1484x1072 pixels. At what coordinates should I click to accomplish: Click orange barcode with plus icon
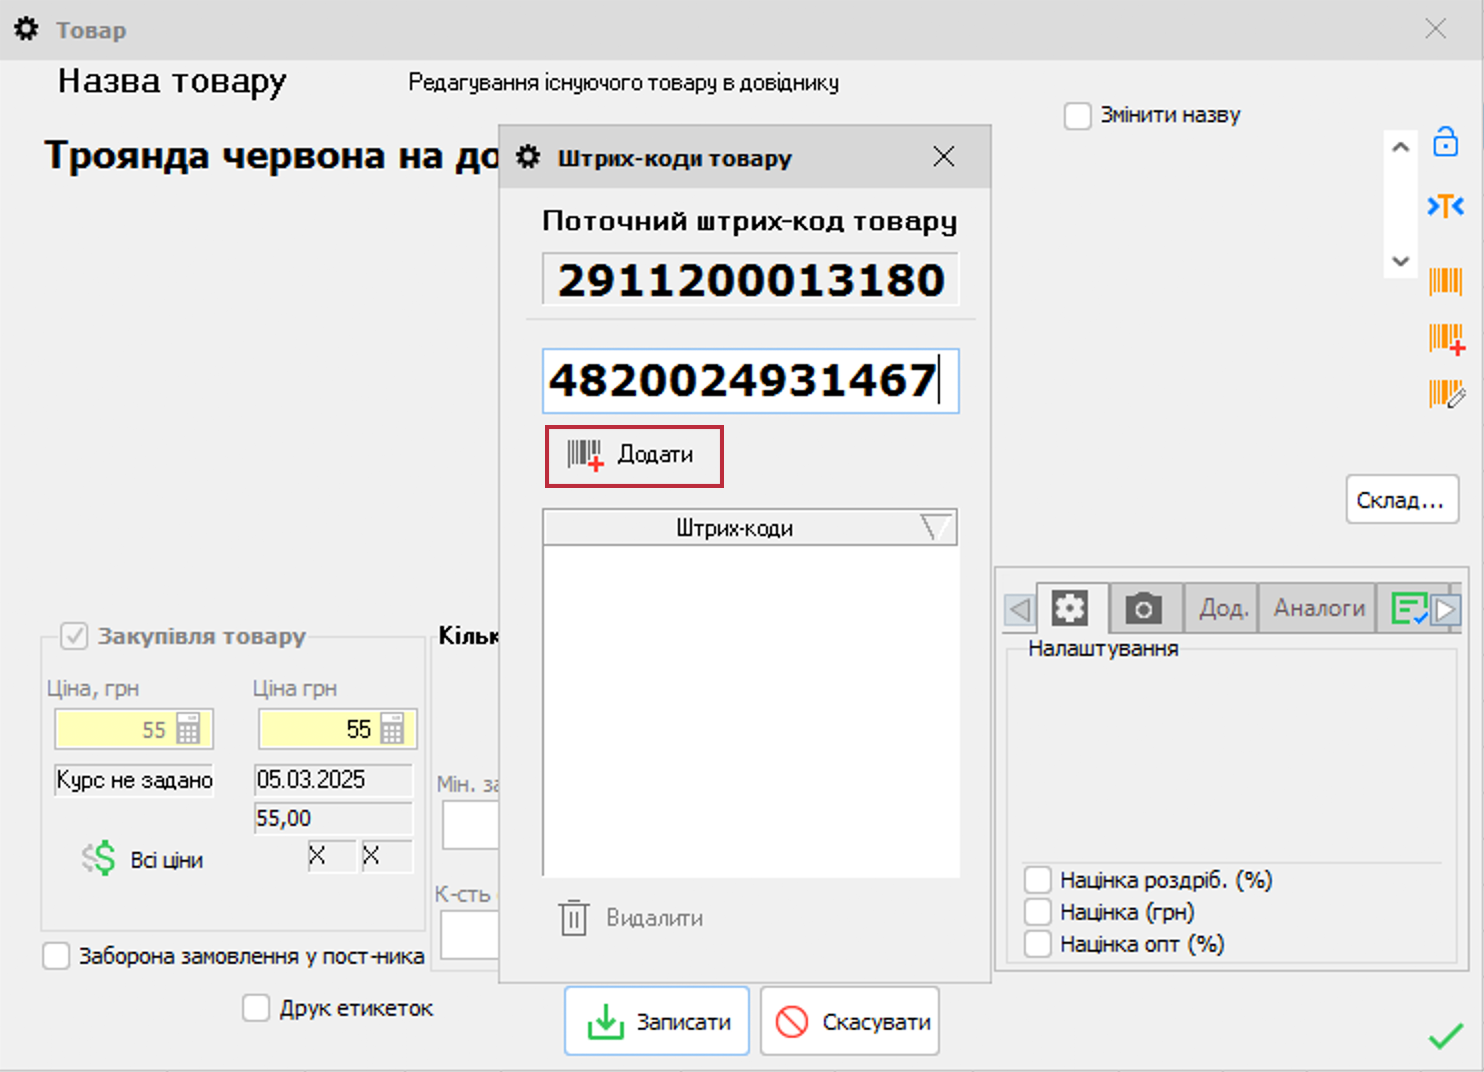tap(1446, 340)
